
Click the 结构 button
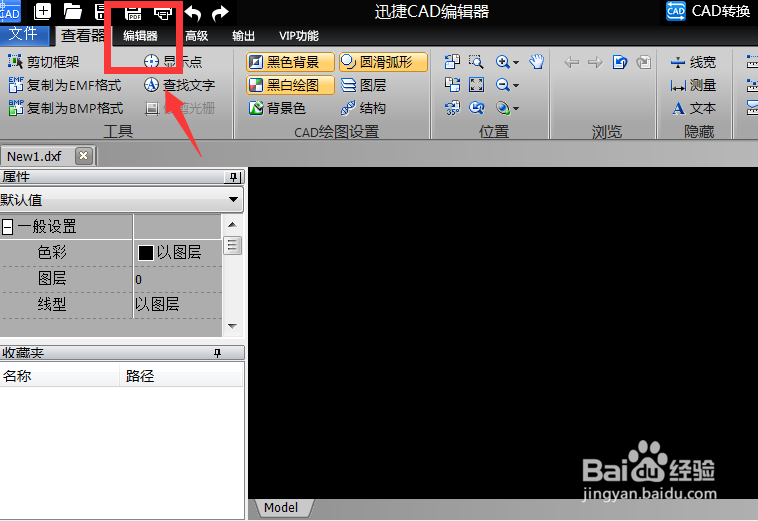(x=364, y=108)
